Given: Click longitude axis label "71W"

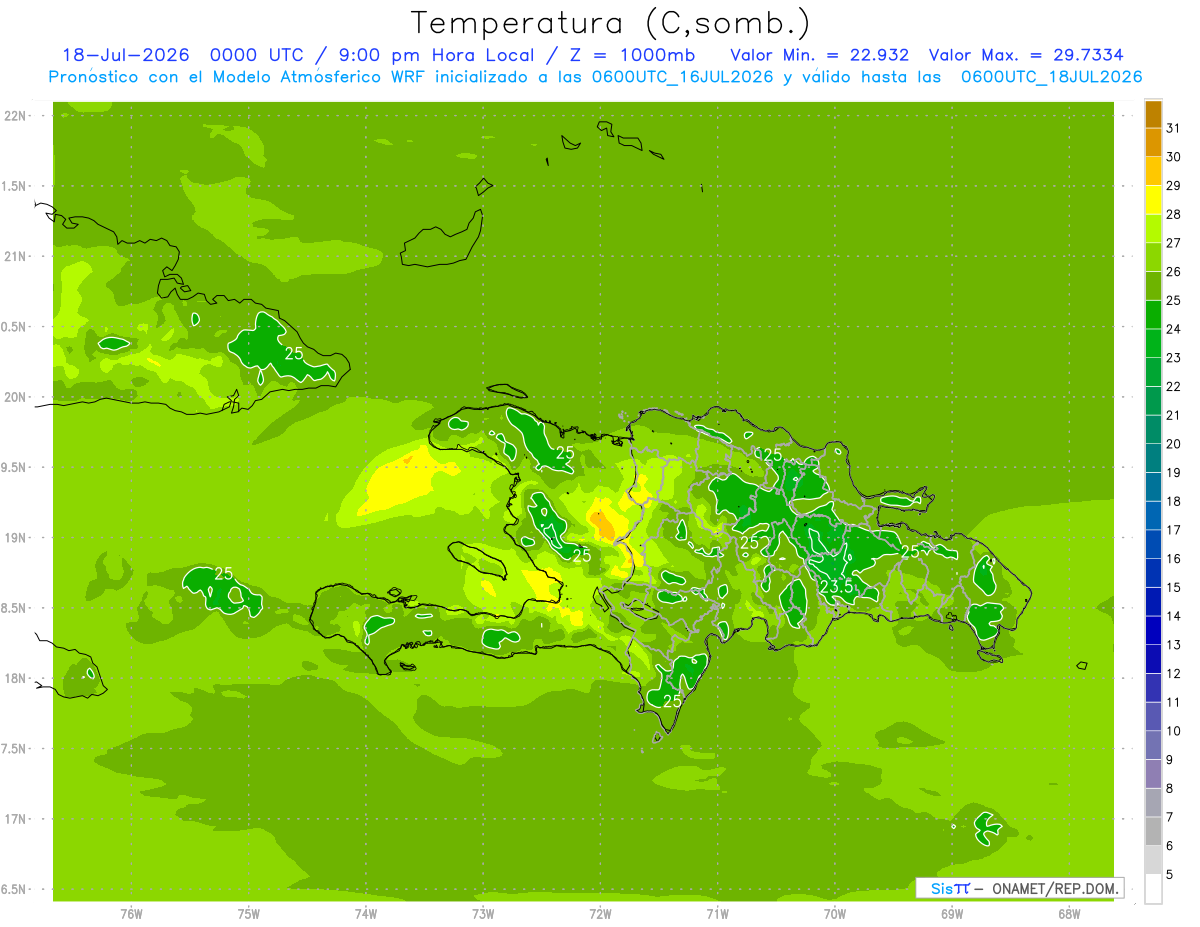Looking at the screenshot, I should click(717, 914).
